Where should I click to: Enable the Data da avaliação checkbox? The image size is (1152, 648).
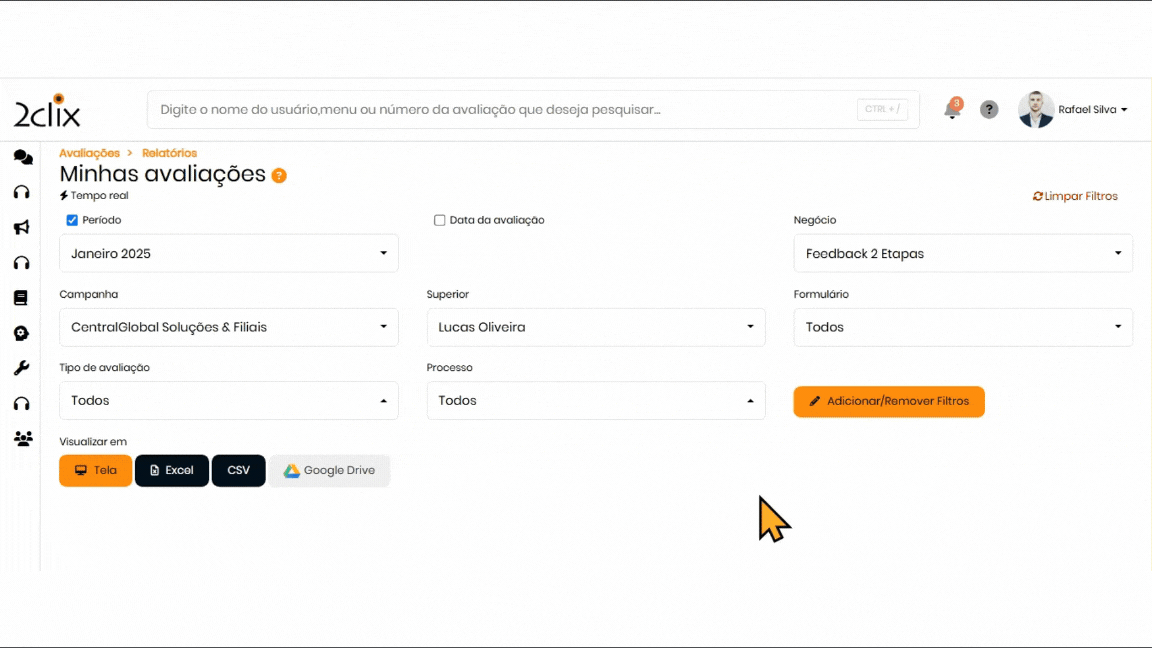(x=439, y=220)
